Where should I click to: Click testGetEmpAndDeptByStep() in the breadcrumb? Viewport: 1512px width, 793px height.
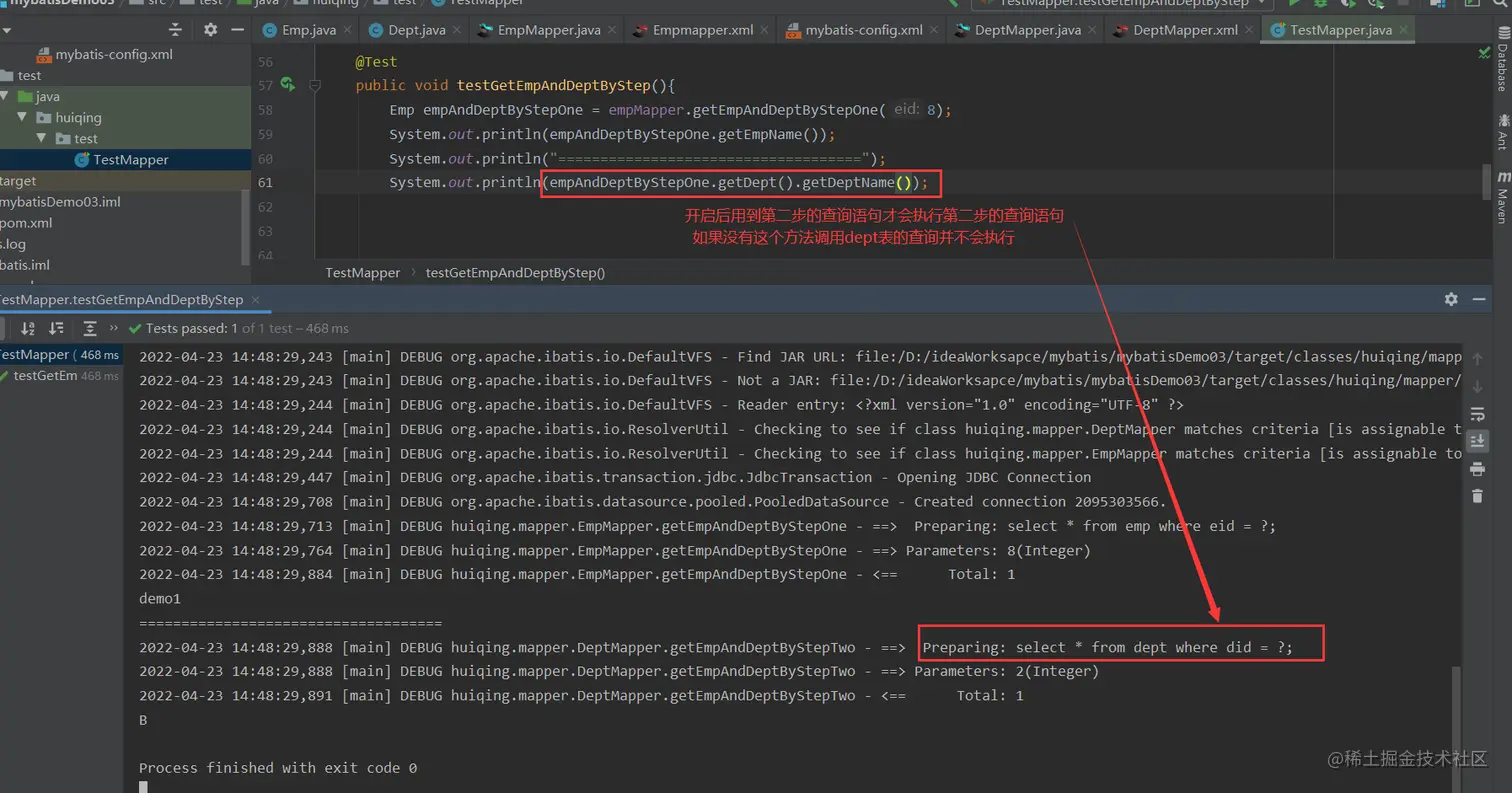[515, 272]
